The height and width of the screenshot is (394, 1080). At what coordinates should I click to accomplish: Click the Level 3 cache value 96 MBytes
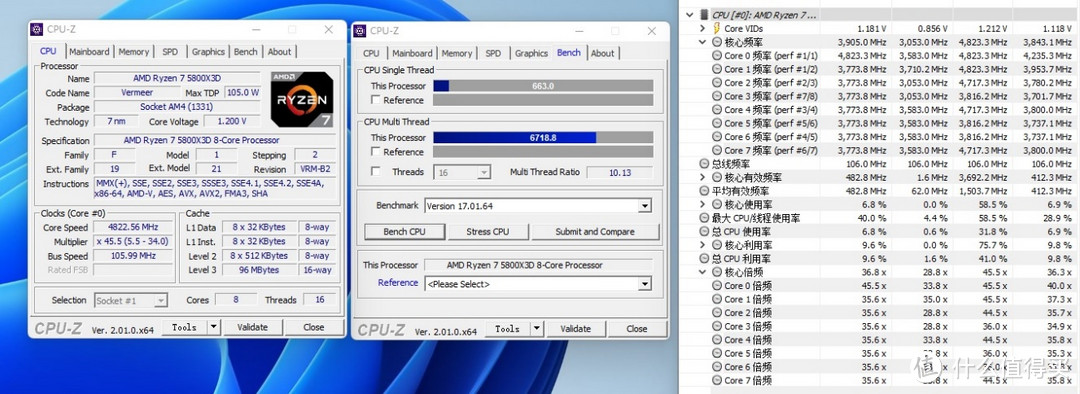pyautogui.click(x=260, y=270)
